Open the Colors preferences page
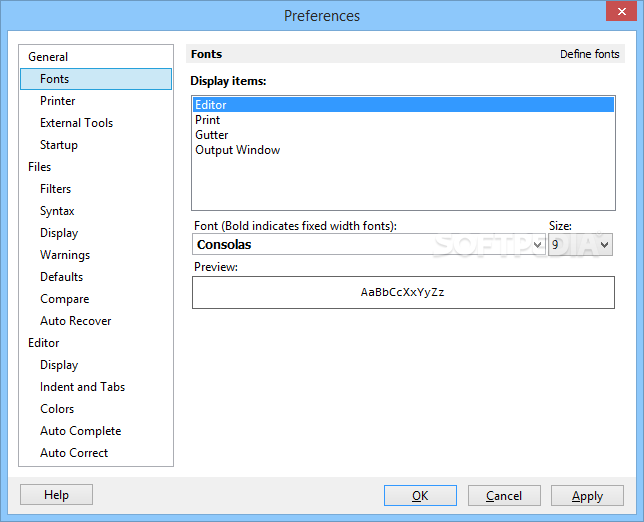Screen dimensions: 644x522 (57, 409)
